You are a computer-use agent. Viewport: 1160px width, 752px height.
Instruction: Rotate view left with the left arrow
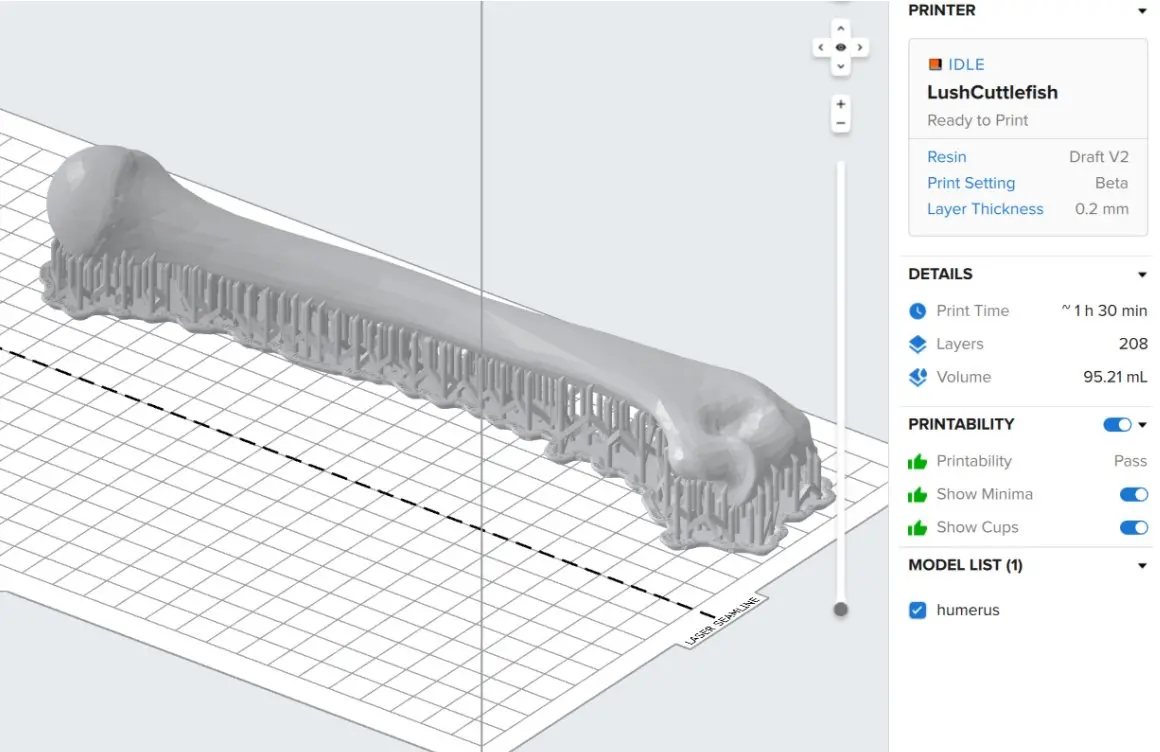coord(821,47)
